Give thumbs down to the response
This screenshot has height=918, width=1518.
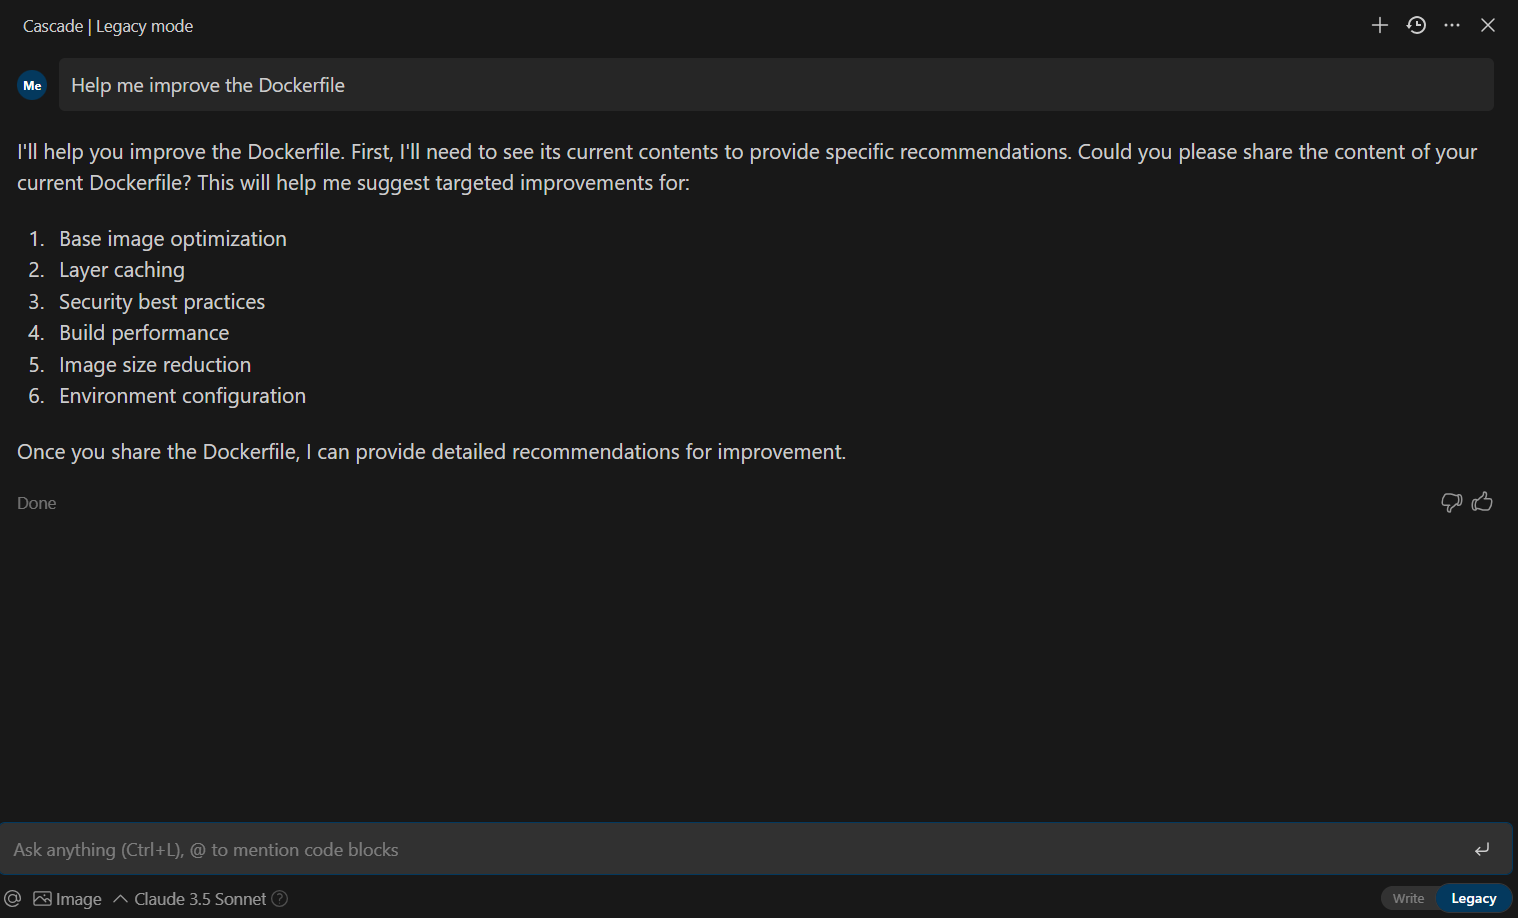pos(1451,502)
